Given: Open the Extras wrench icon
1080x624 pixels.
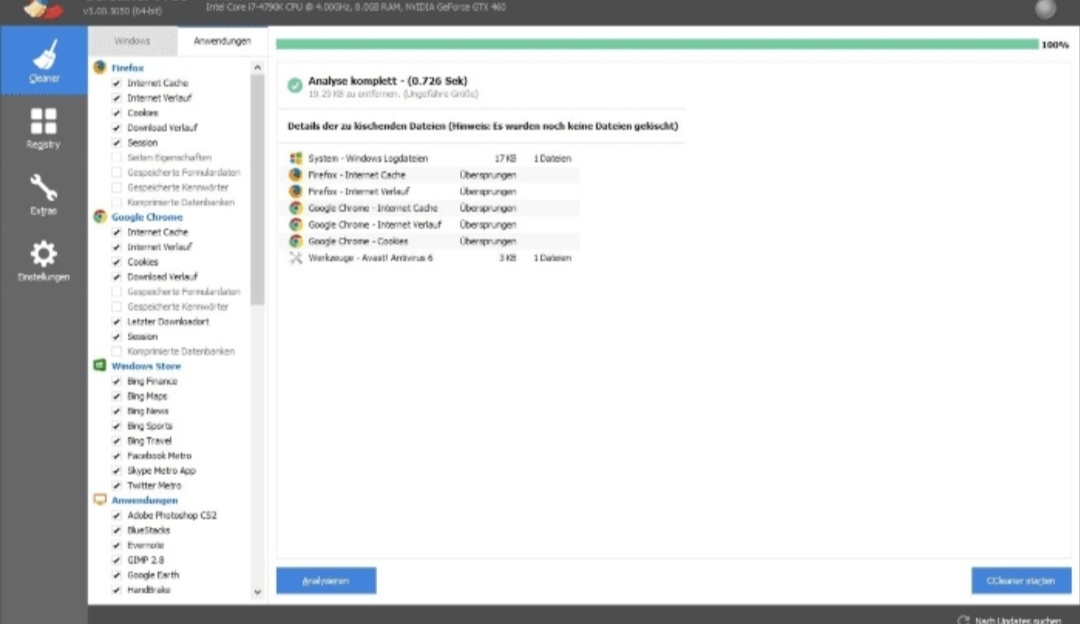Looking at the screenshot, I should (x=43, y=187).
